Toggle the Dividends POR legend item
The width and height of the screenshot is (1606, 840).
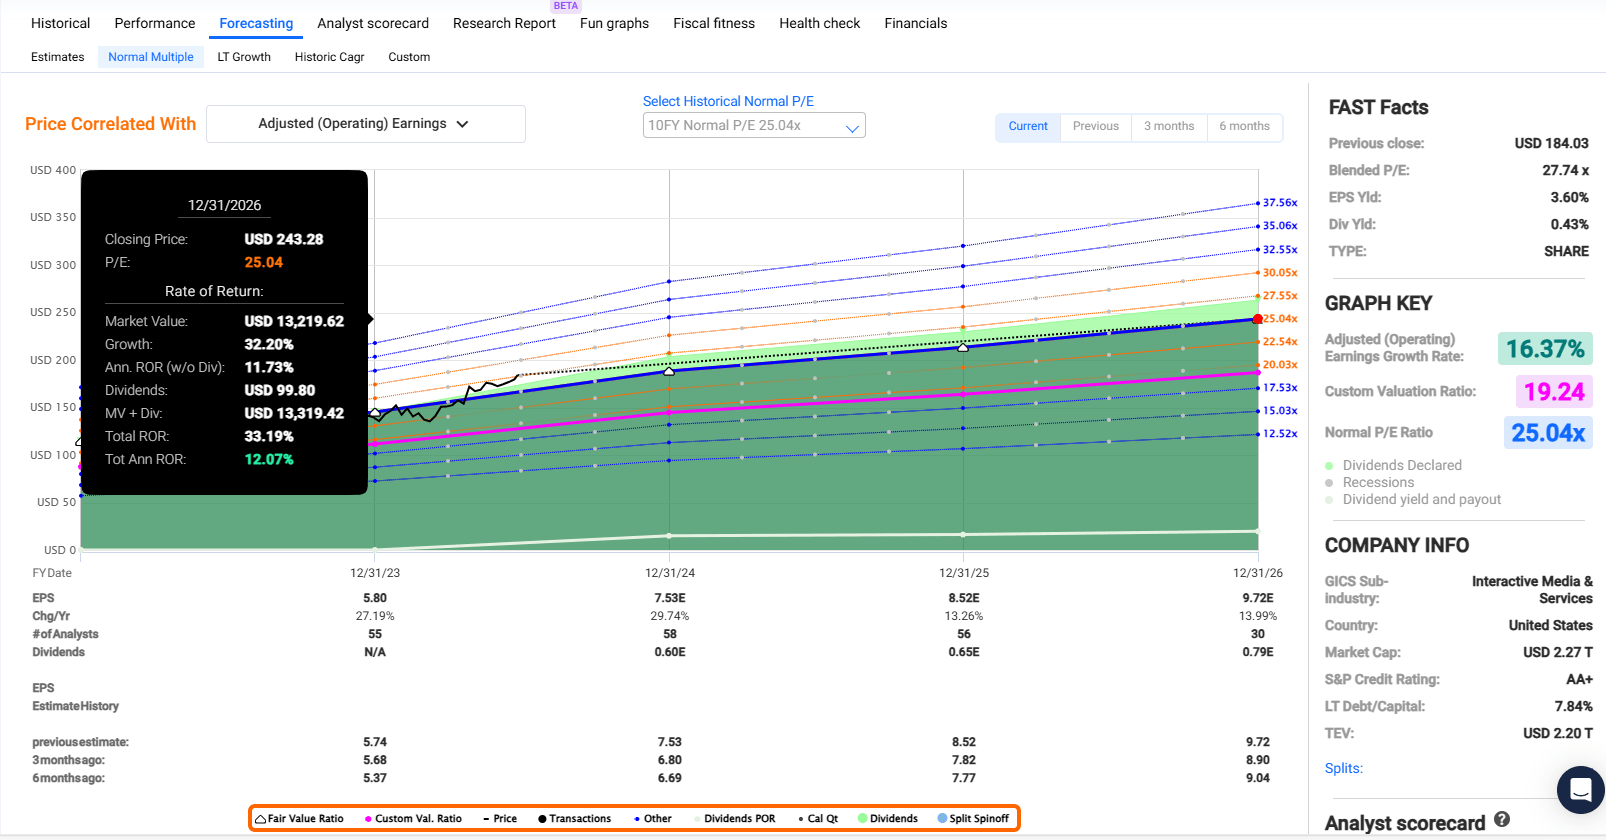pyautogui.click(x=734, y=819)
